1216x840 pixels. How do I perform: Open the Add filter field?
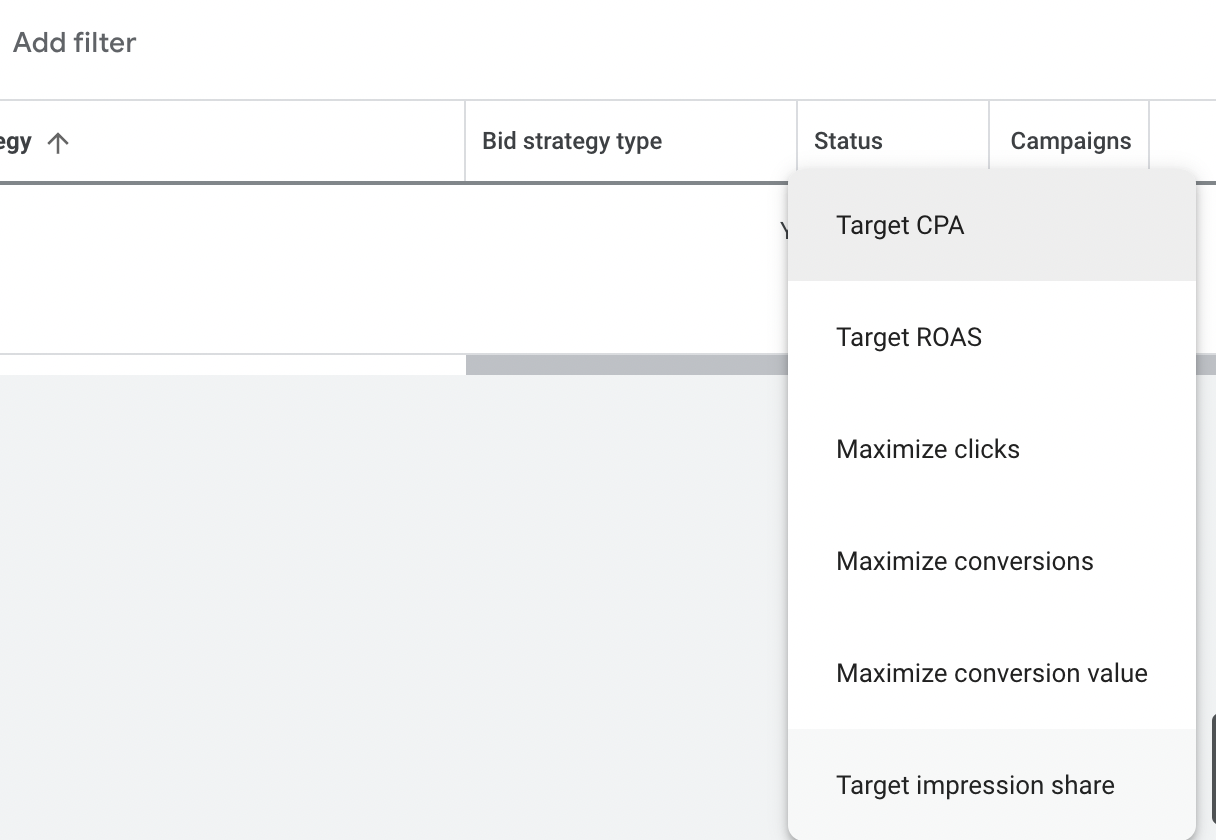point(74,42)
